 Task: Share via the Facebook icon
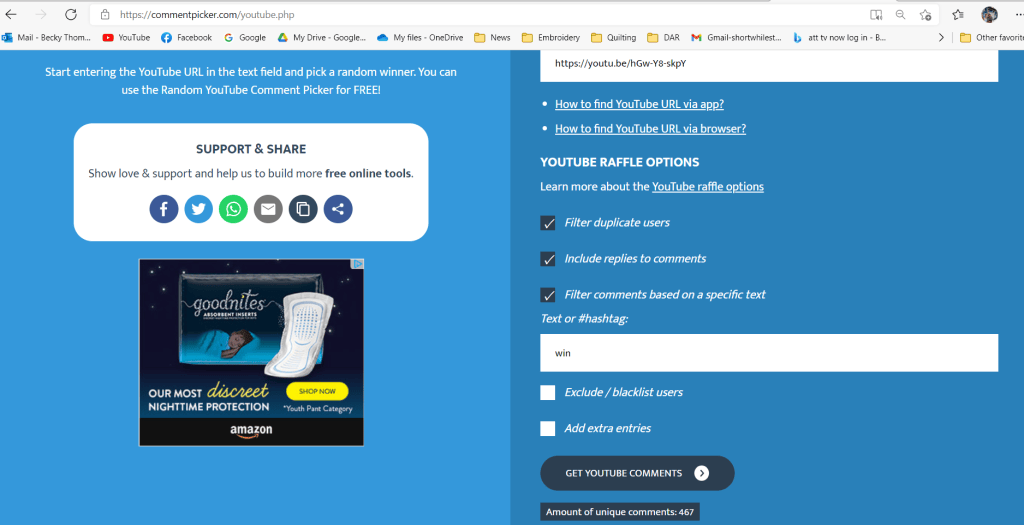pos(164,209)
